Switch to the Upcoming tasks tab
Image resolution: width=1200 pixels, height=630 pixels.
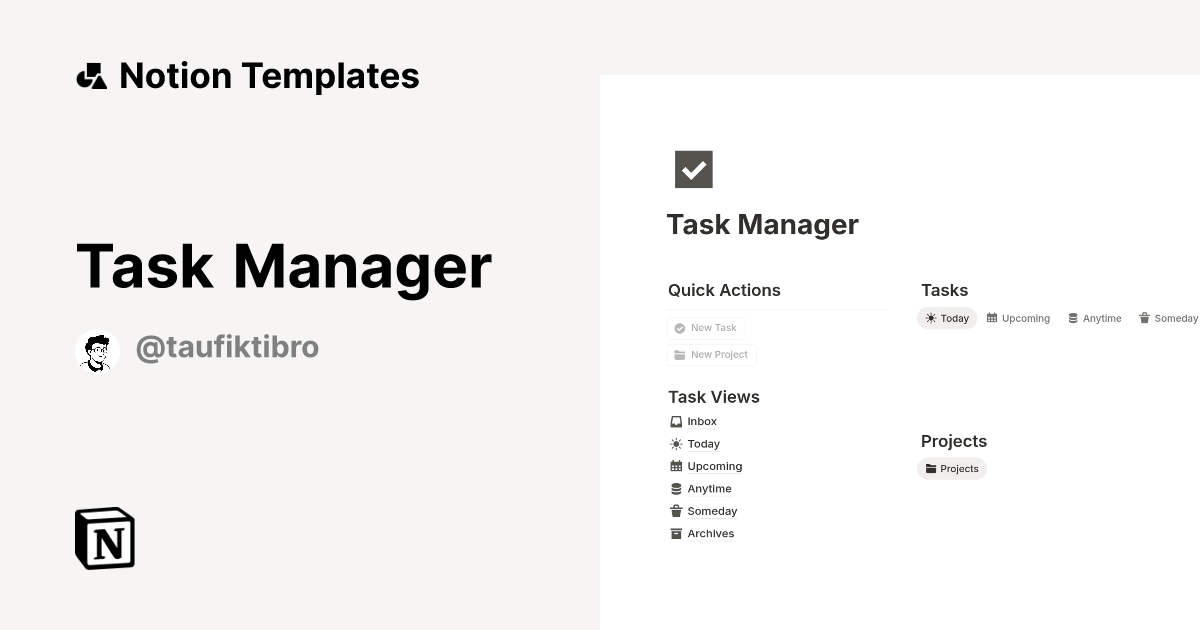(x=1018, y=318)
